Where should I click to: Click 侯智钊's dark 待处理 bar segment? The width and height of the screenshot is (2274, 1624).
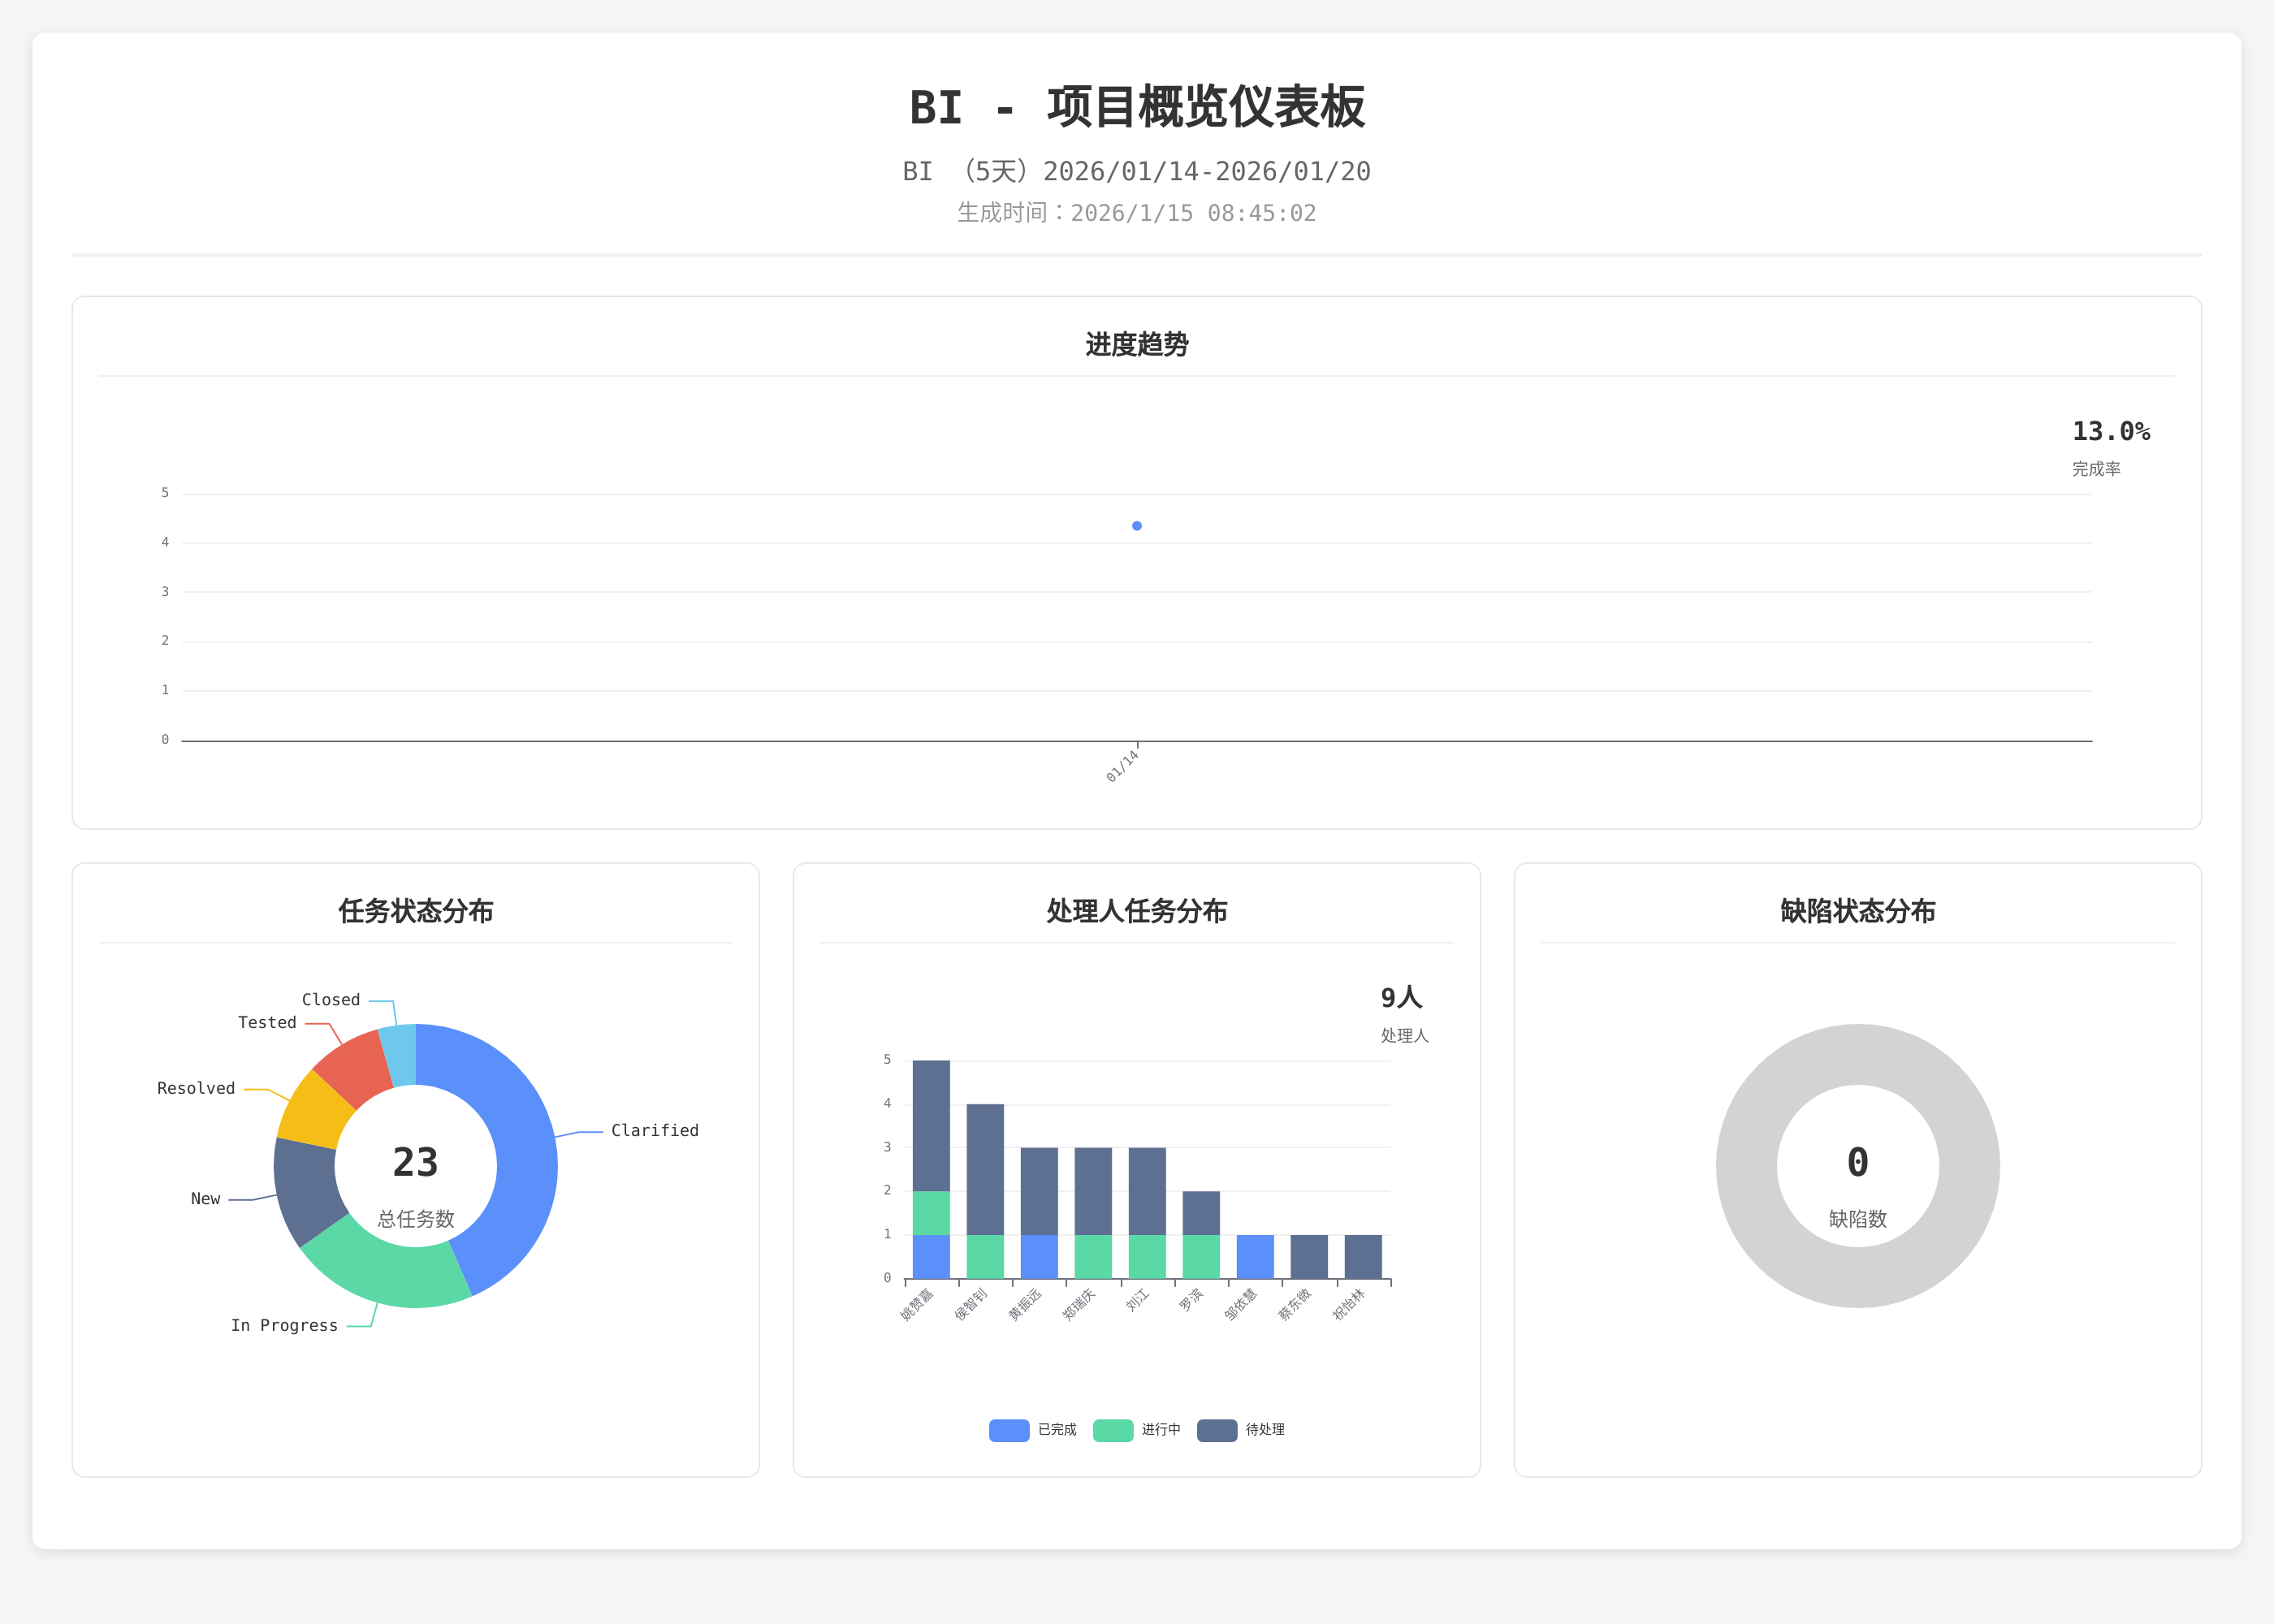[985, 1169]
